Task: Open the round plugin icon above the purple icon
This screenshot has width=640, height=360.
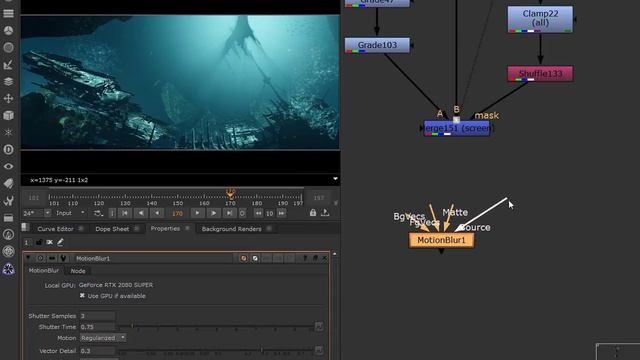Action: [8, 251]
